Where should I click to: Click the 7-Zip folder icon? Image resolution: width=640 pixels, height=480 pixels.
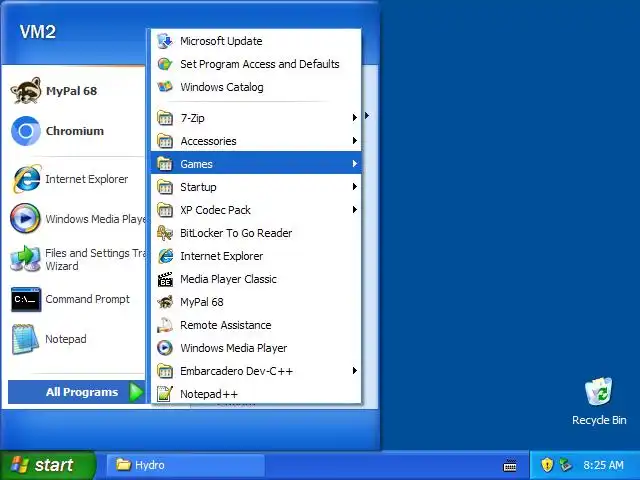[x=165, y=118]
